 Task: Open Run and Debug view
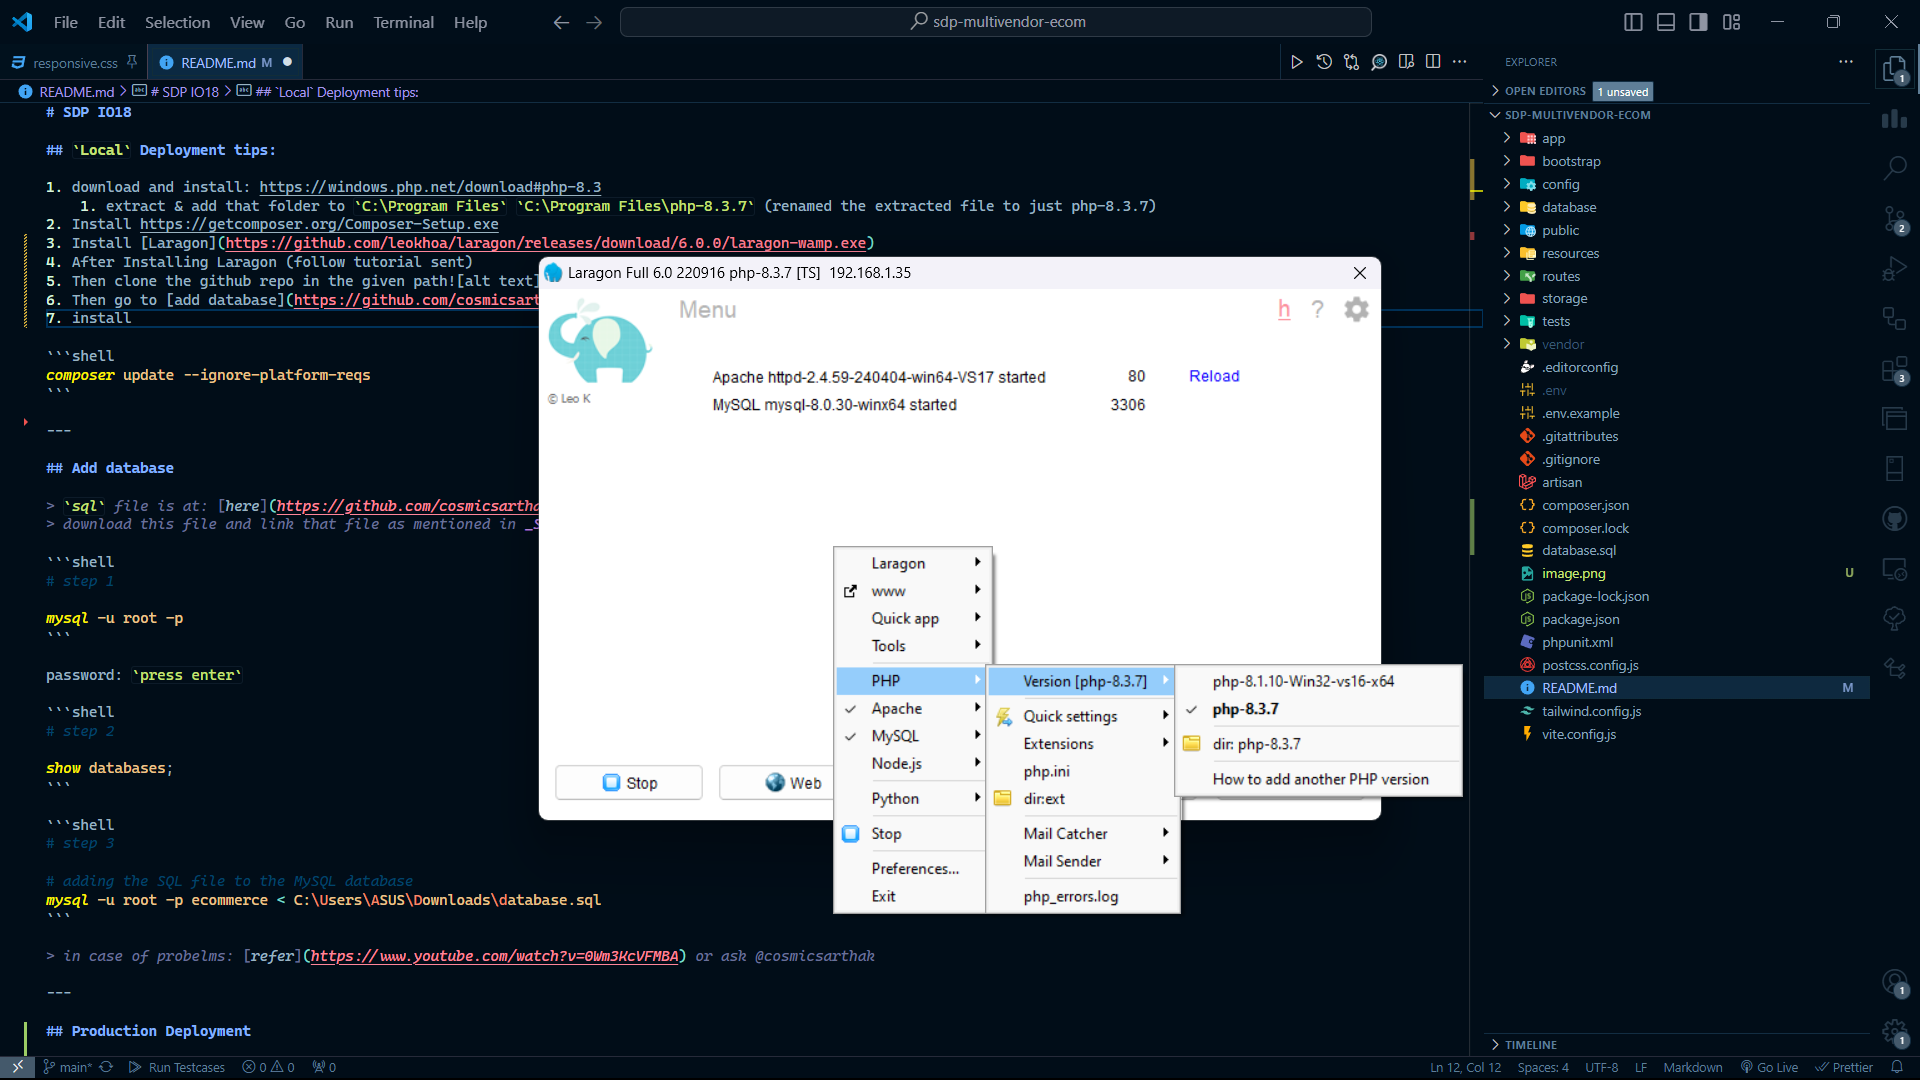pos(1894,269)
